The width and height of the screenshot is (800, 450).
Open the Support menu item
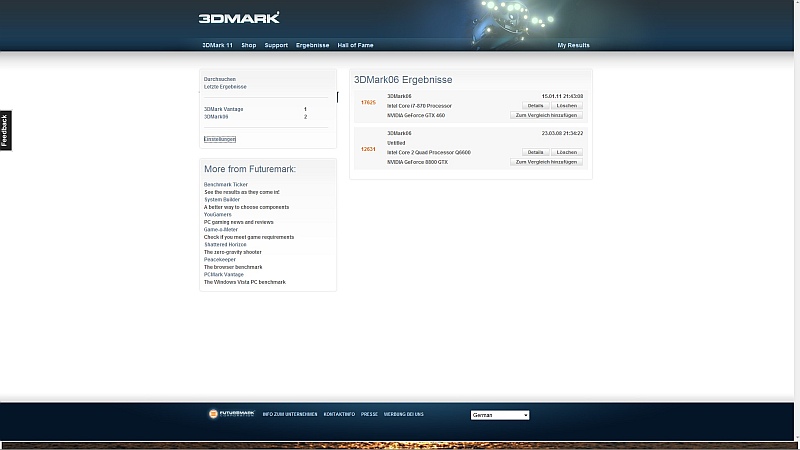point(276,45)
